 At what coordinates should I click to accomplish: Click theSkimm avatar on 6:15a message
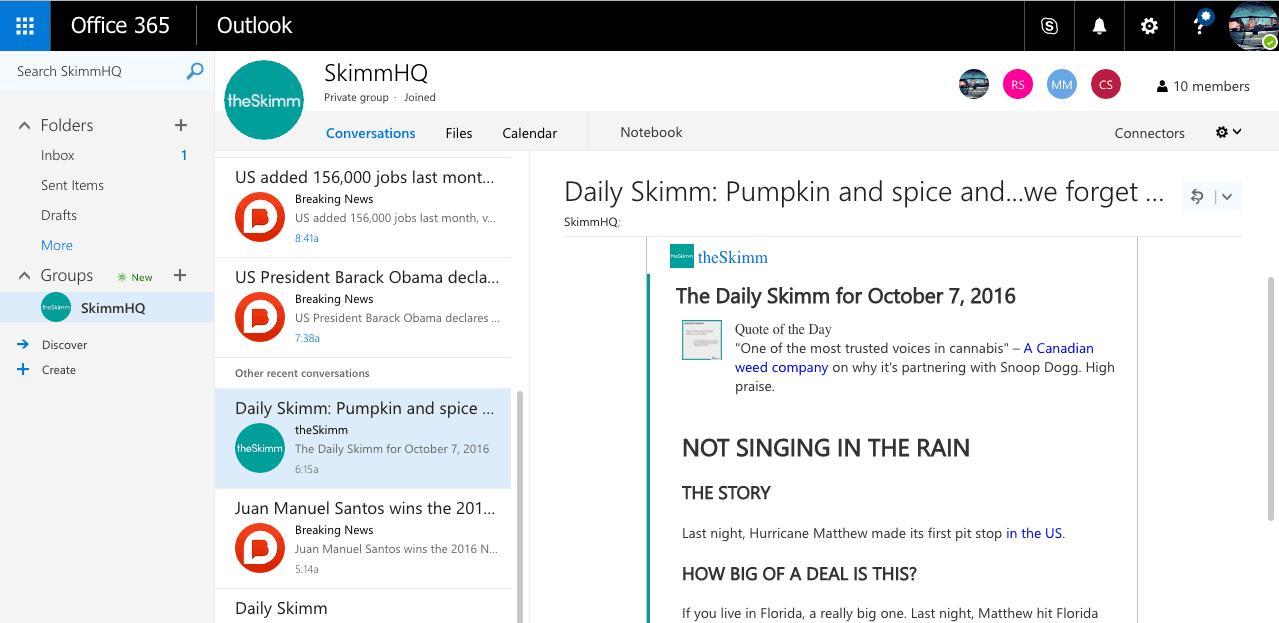[260, 448]
